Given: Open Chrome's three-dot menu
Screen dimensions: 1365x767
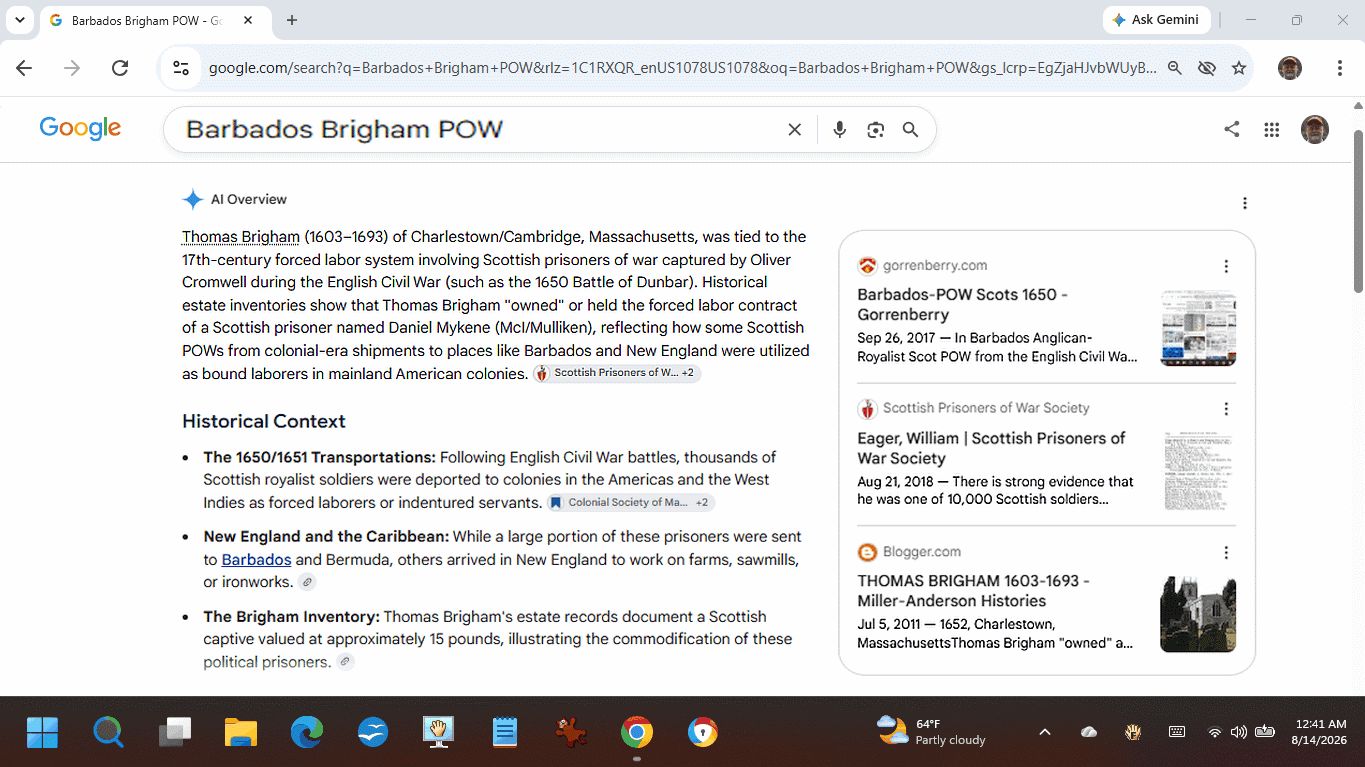Looking at the screenshot, I should click(x=1340, y=68).
